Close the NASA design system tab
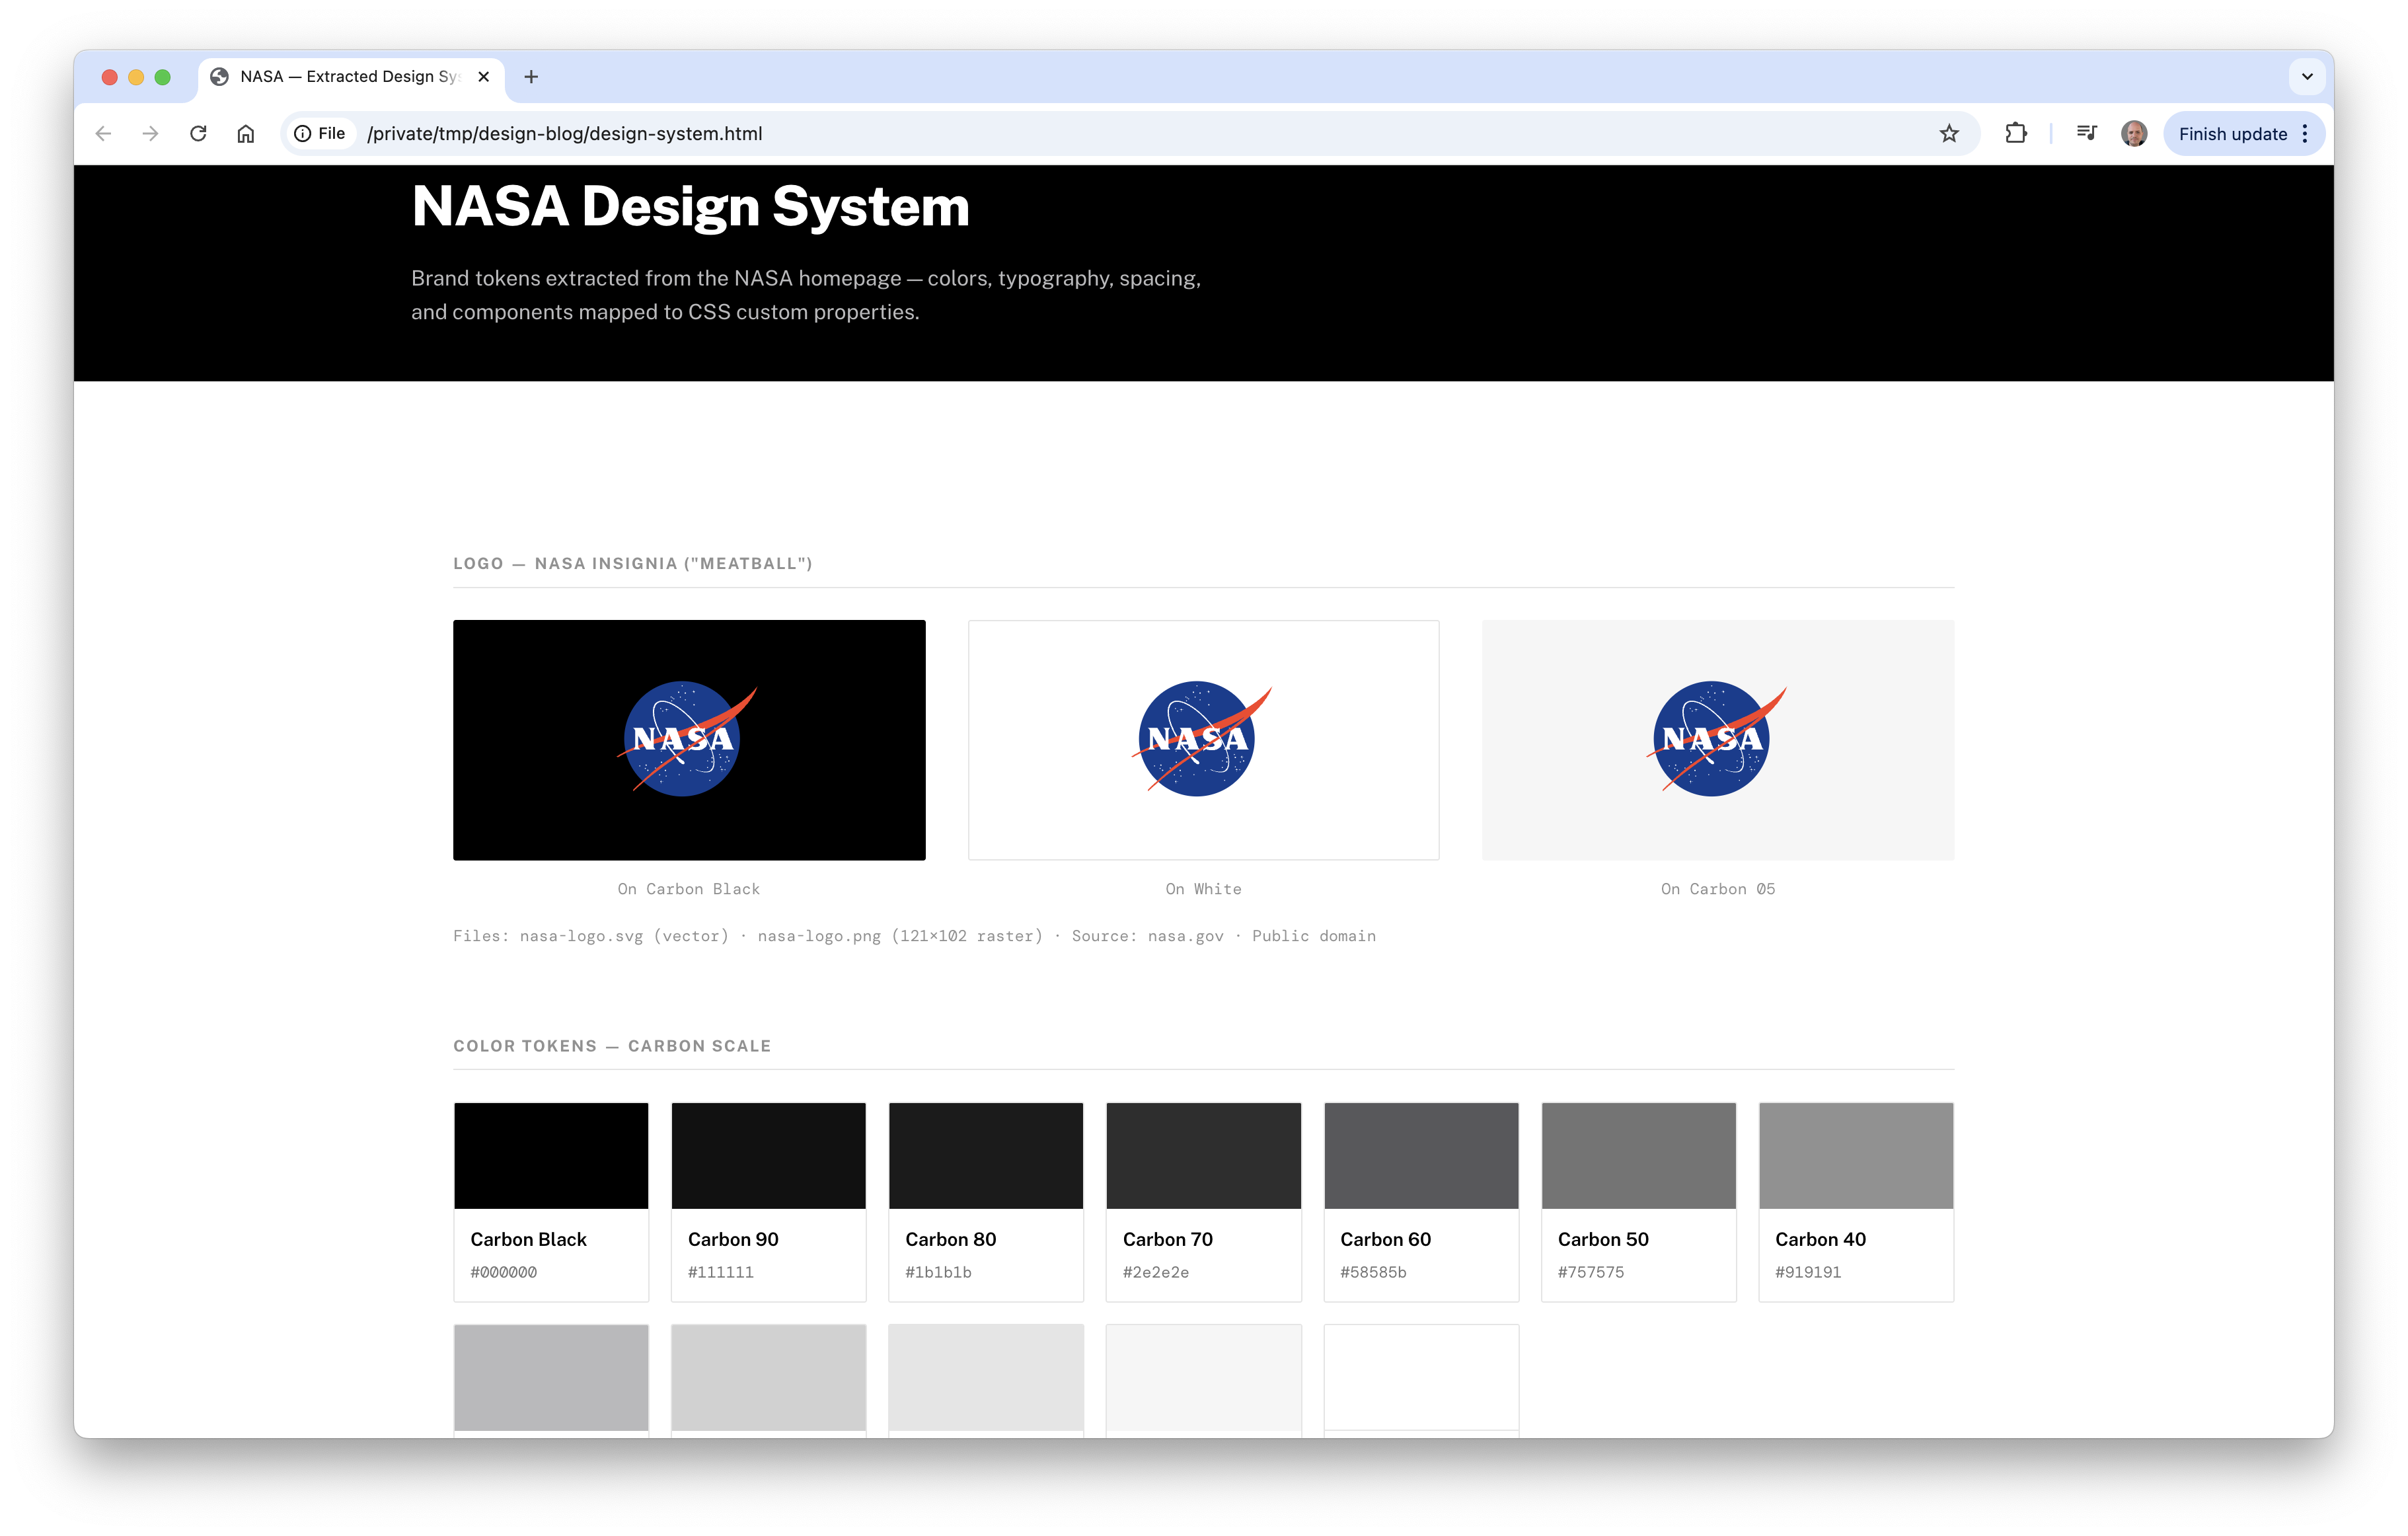The image size is (2408, 1536). [483, 77]
